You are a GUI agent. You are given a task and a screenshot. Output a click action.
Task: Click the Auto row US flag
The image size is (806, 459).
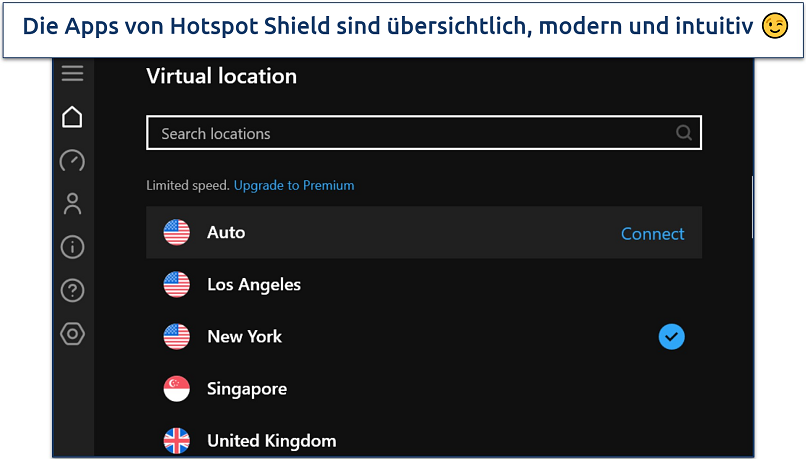[x=177, y=233]
